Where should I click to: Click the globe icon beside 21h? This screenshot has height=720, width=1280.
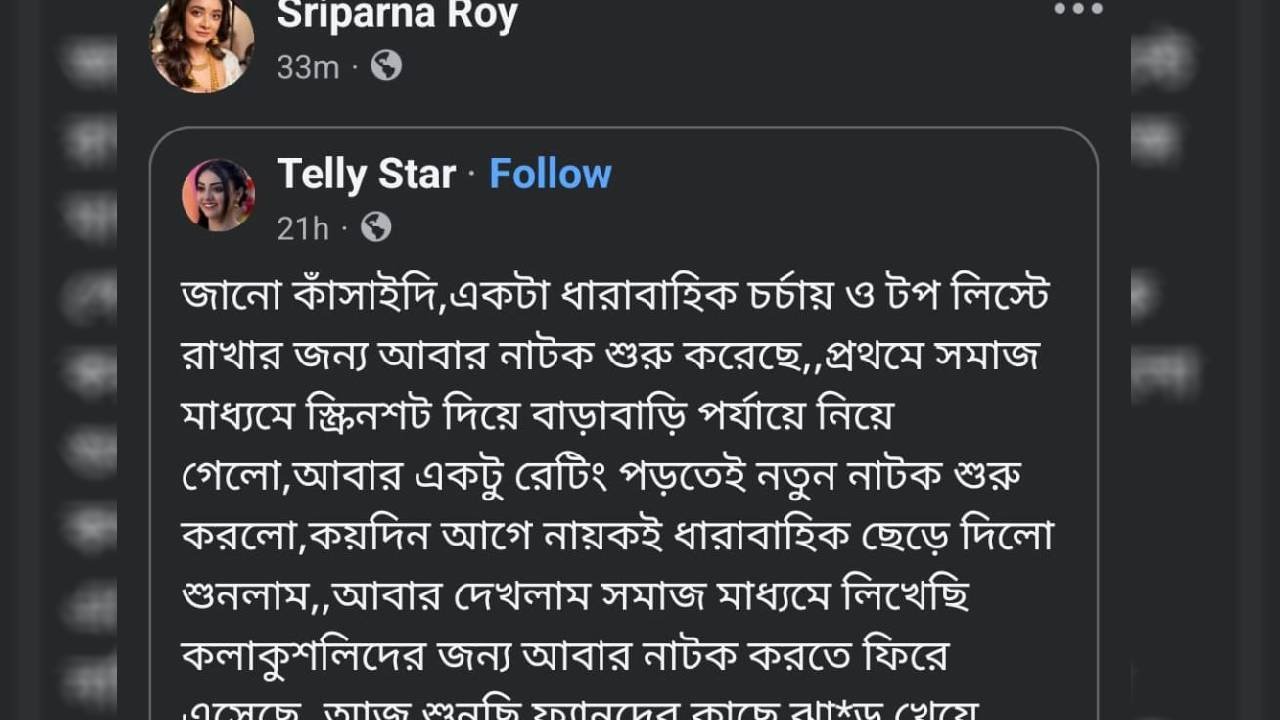tap(376, 228)
